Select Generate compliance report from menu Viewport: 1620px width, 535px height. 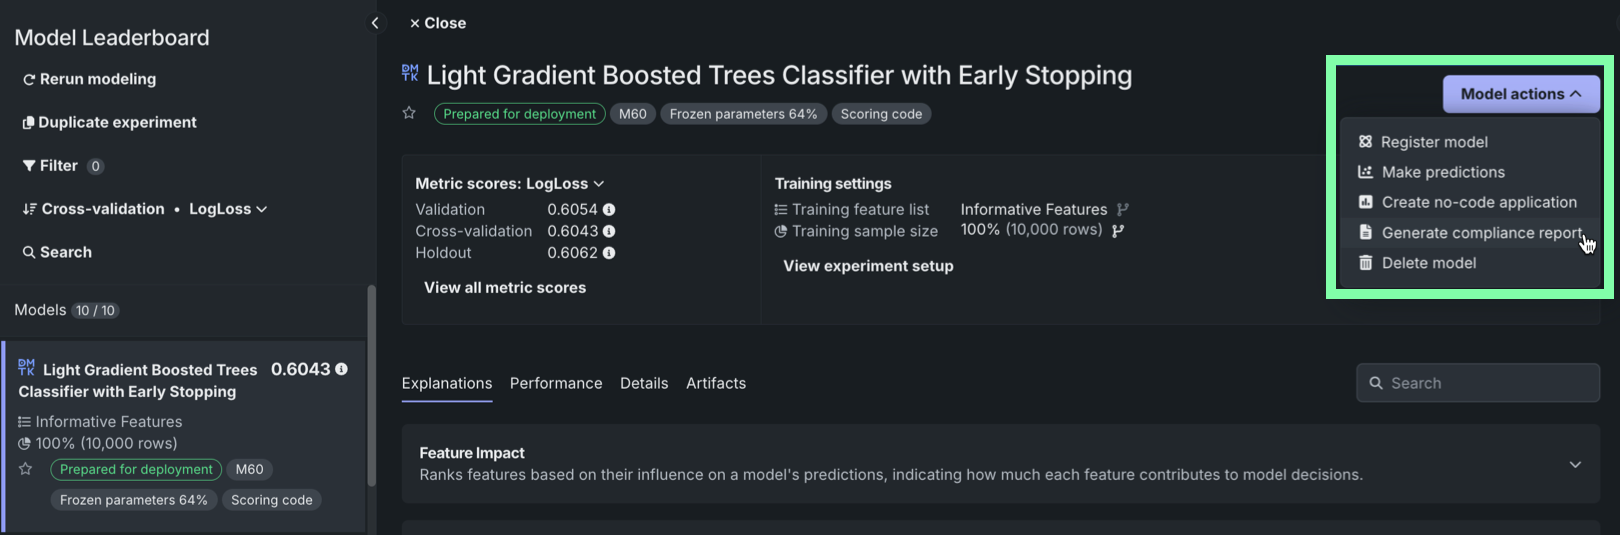(1481, 233)
